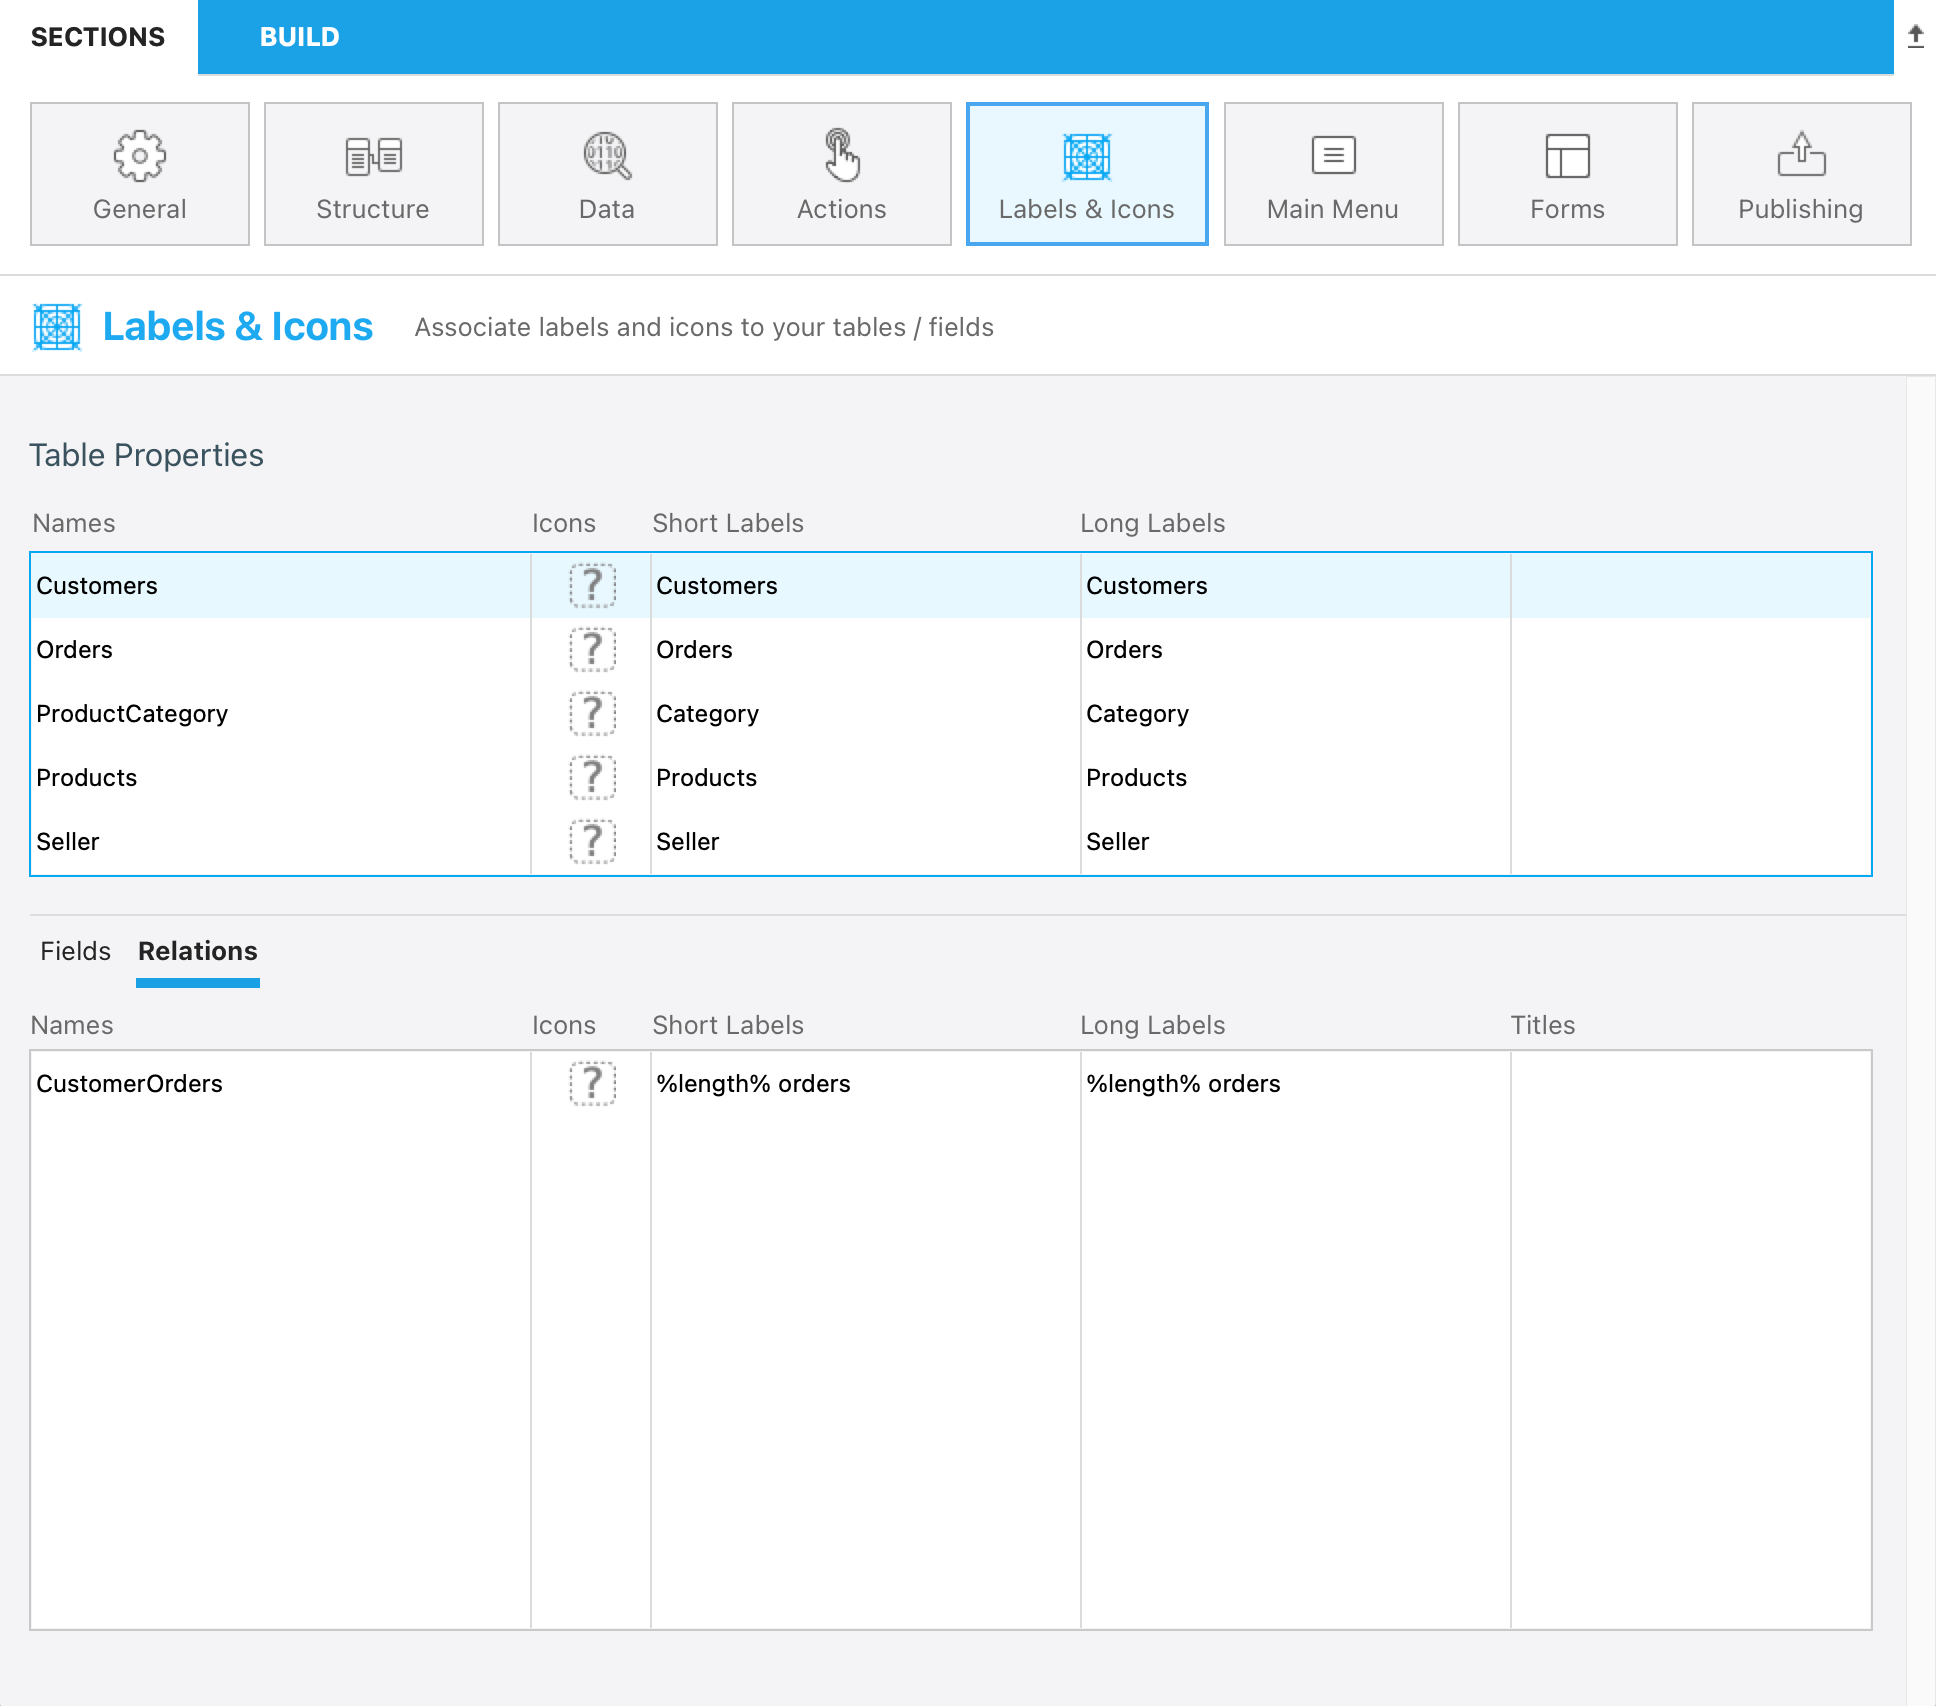Edit the Orders short label

pos(865,649)
